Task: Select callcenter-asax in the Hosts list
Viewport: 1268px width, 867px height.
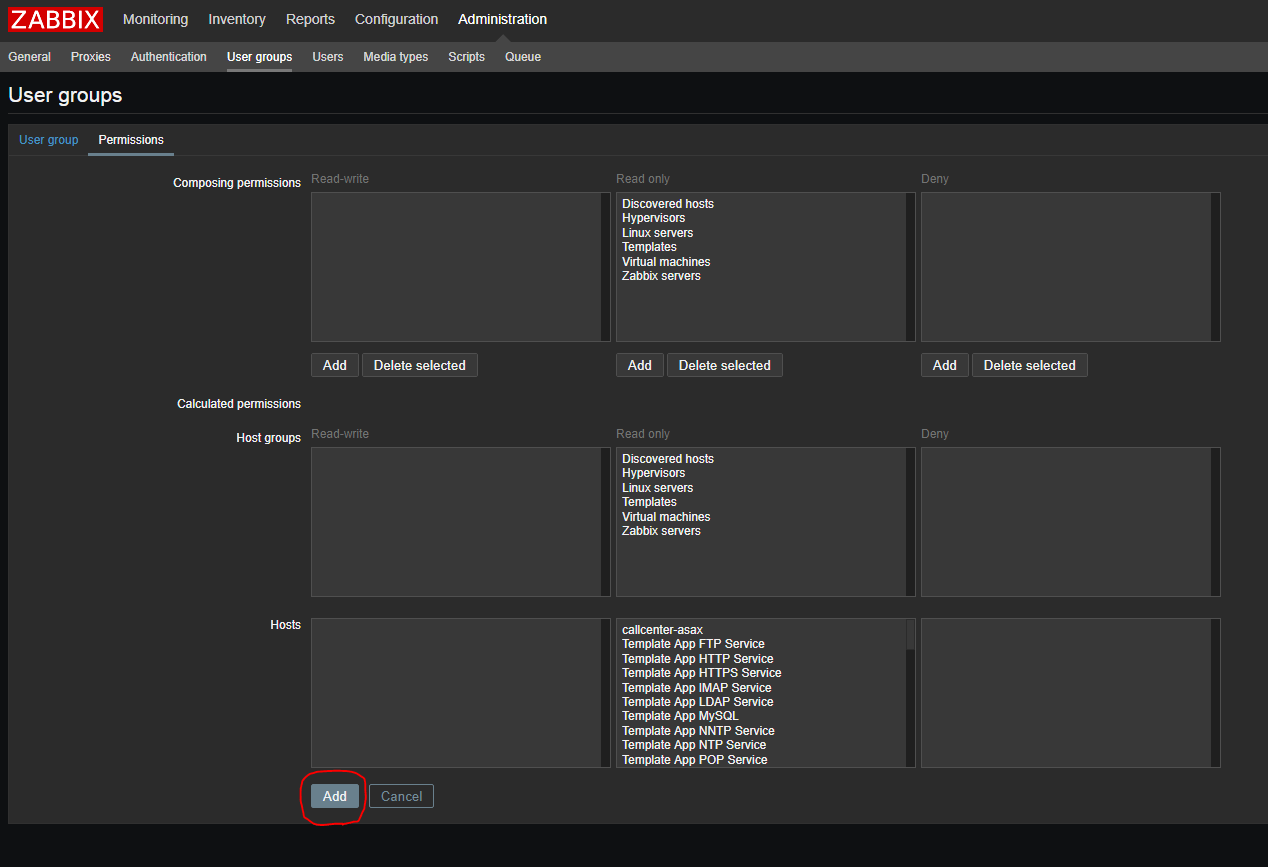Action: point(662,630)
